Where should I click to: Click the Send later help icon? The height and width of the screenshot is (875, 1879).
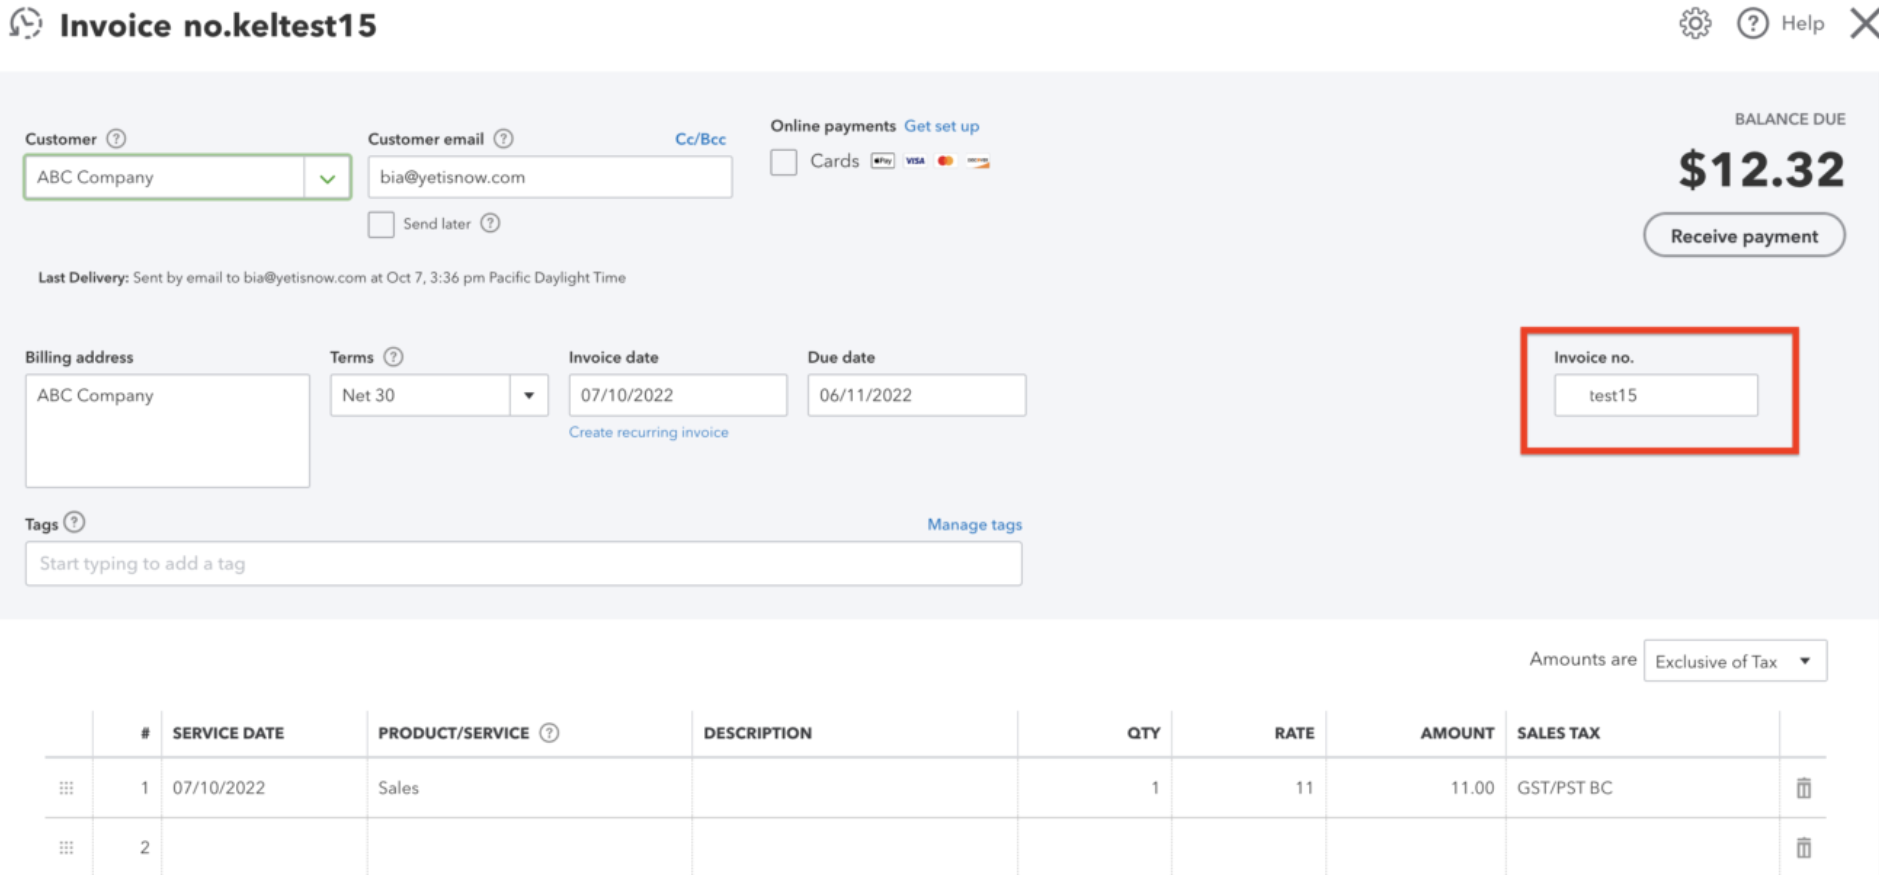pyautogui.click(x=490, y=223)
